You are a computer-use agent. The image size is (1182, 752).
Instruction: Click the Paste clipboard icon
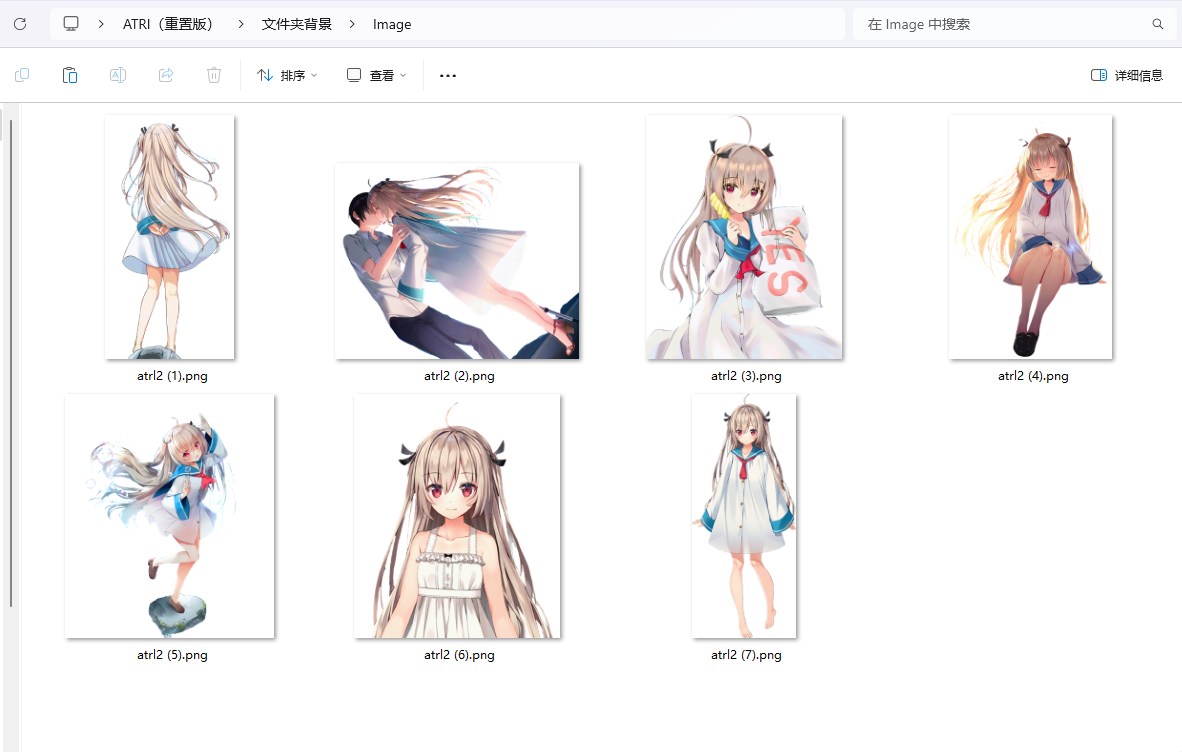tap(70, 75)
